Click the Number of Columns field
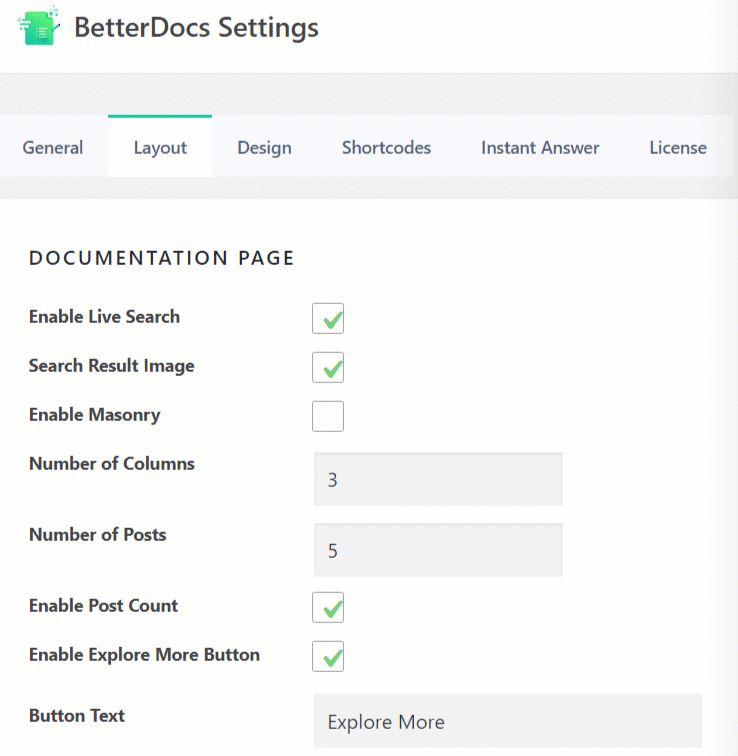The width and height of the screenshot is (738, 756). [x=438, y=479]
